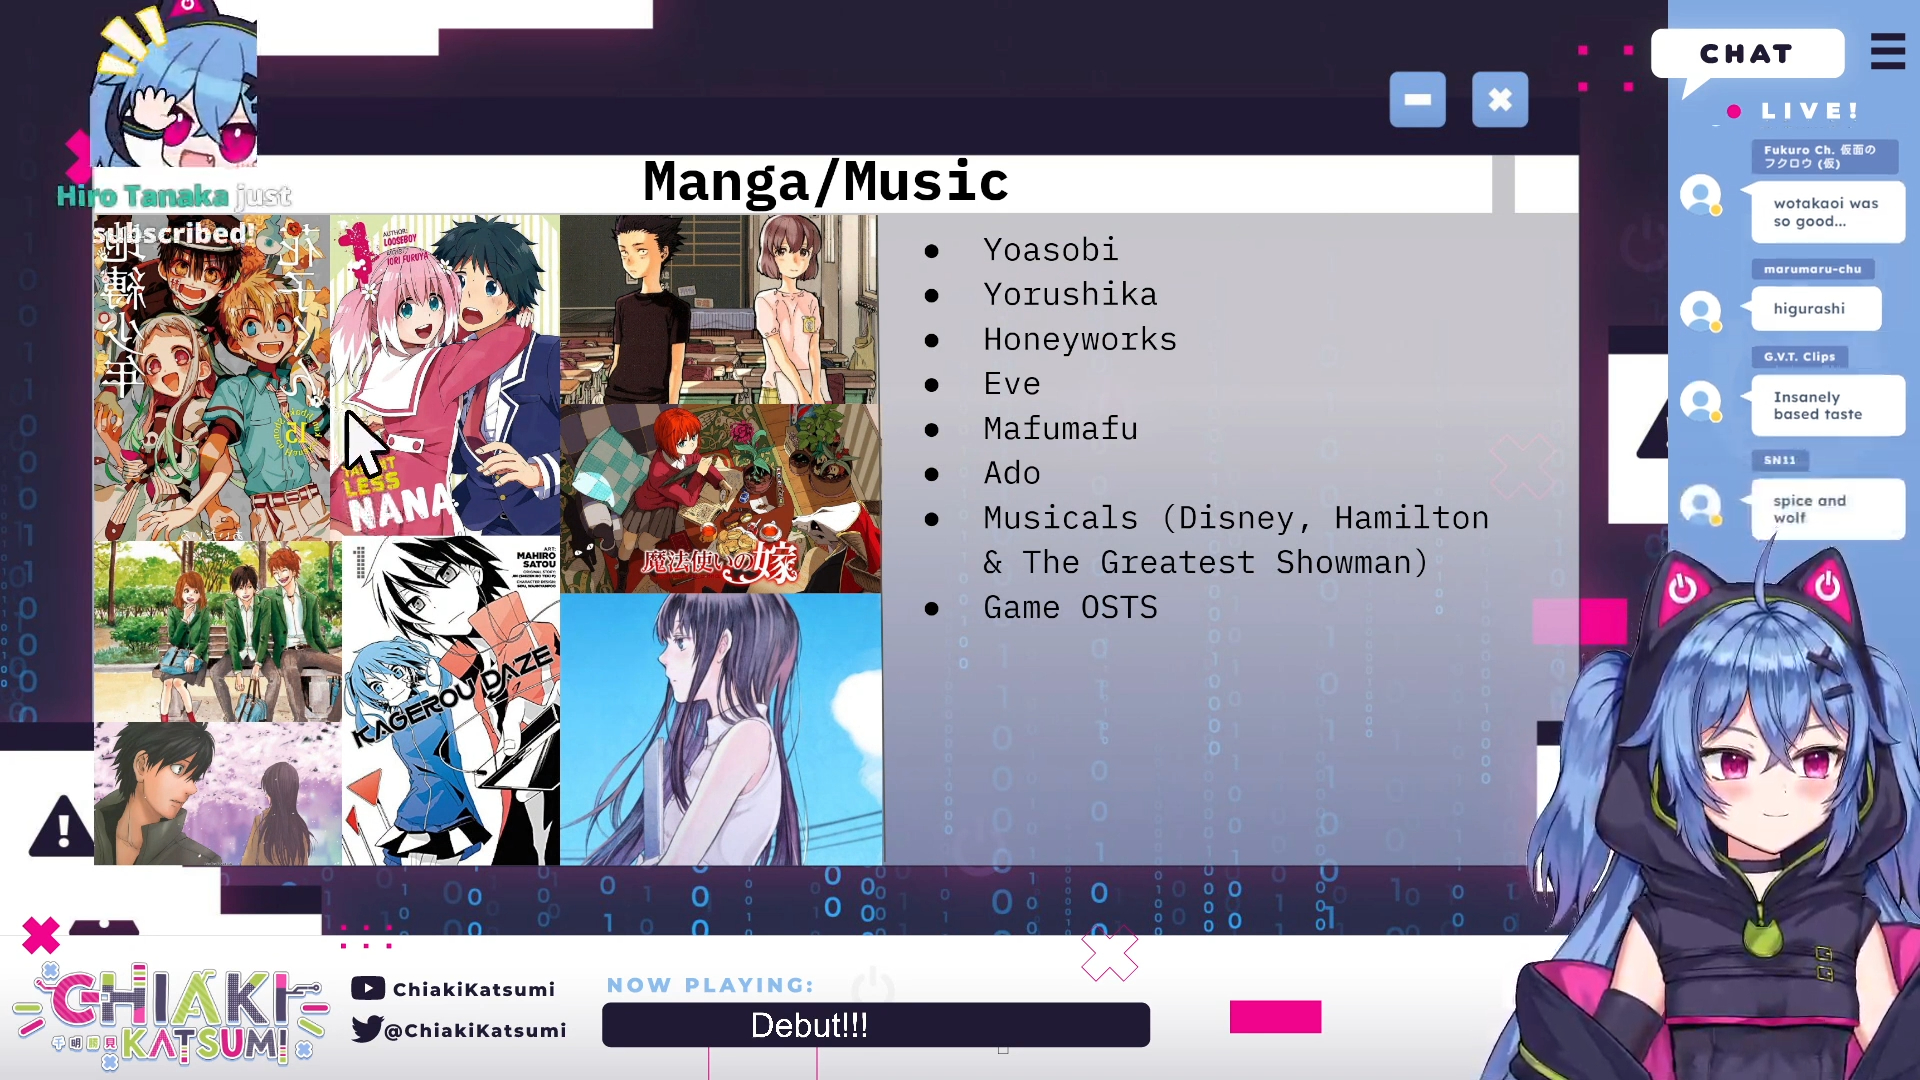This screenshot has height=1080, width=1920.
Task: Click the 'spice and wolf' chat message
Action: click(1827, 509)
